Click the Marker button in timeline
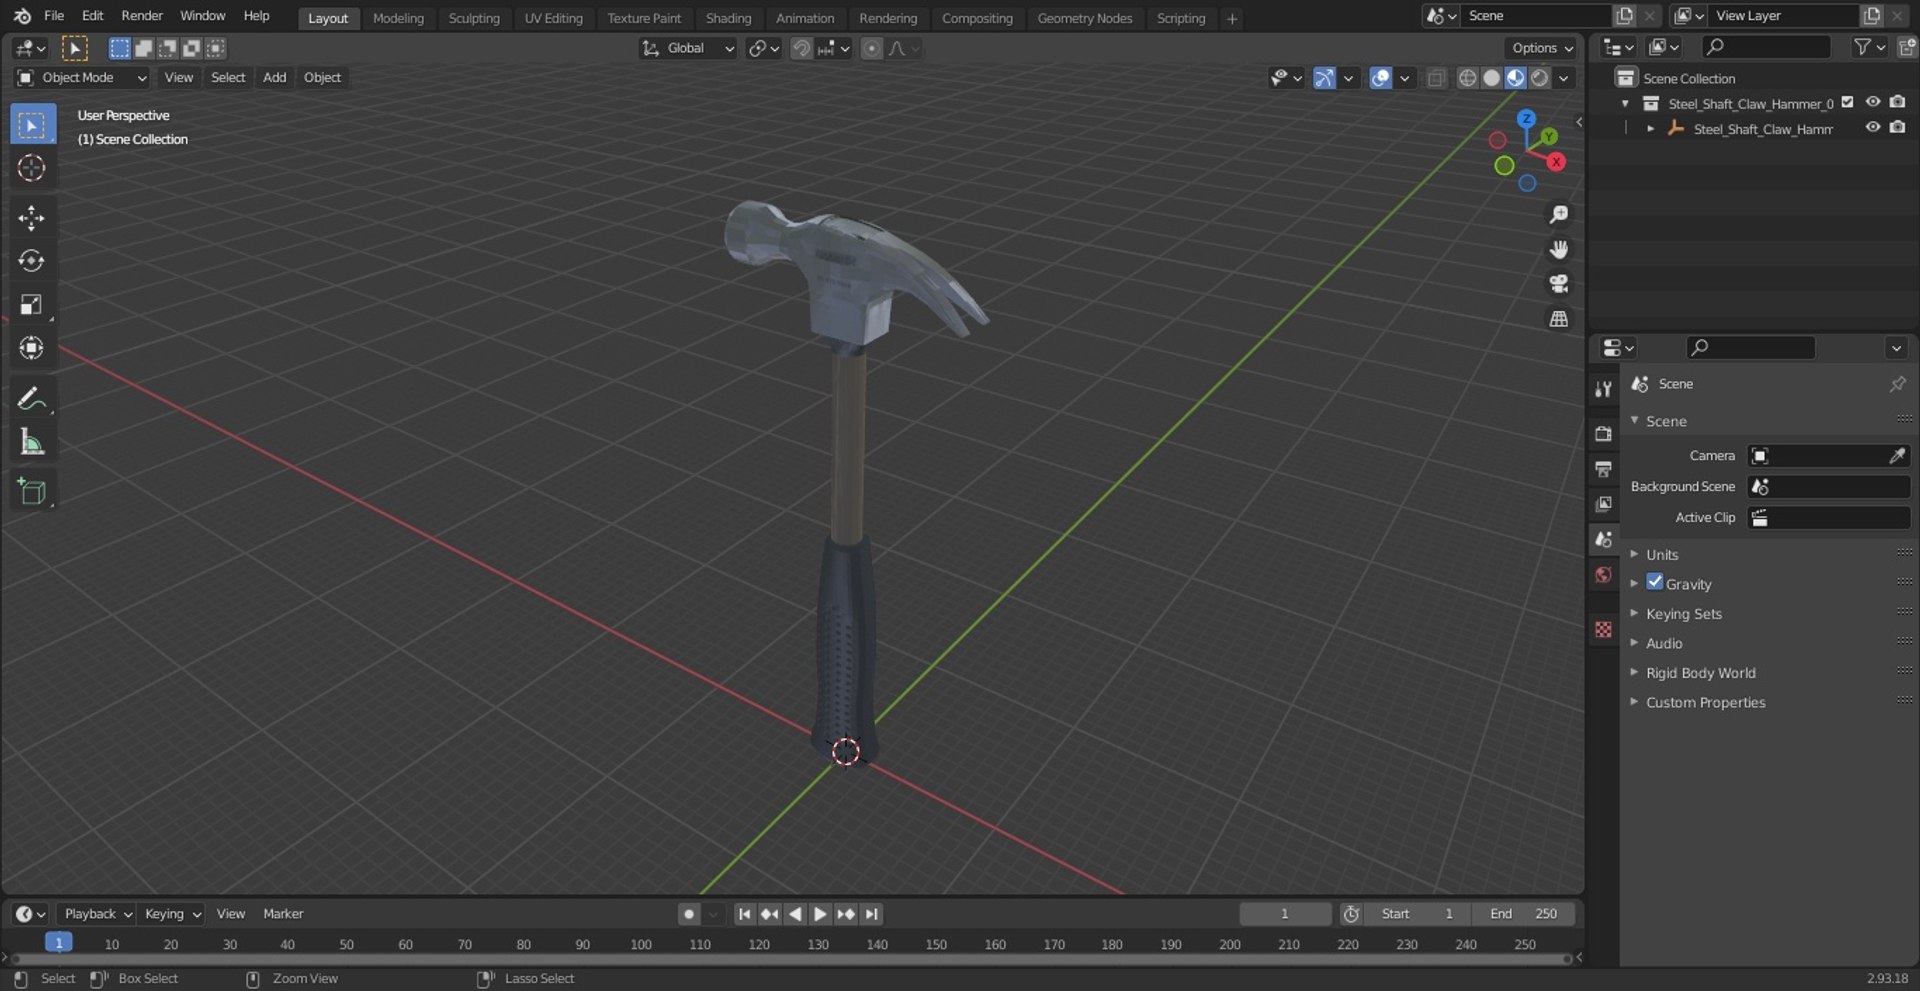 (x=283, y=914)
